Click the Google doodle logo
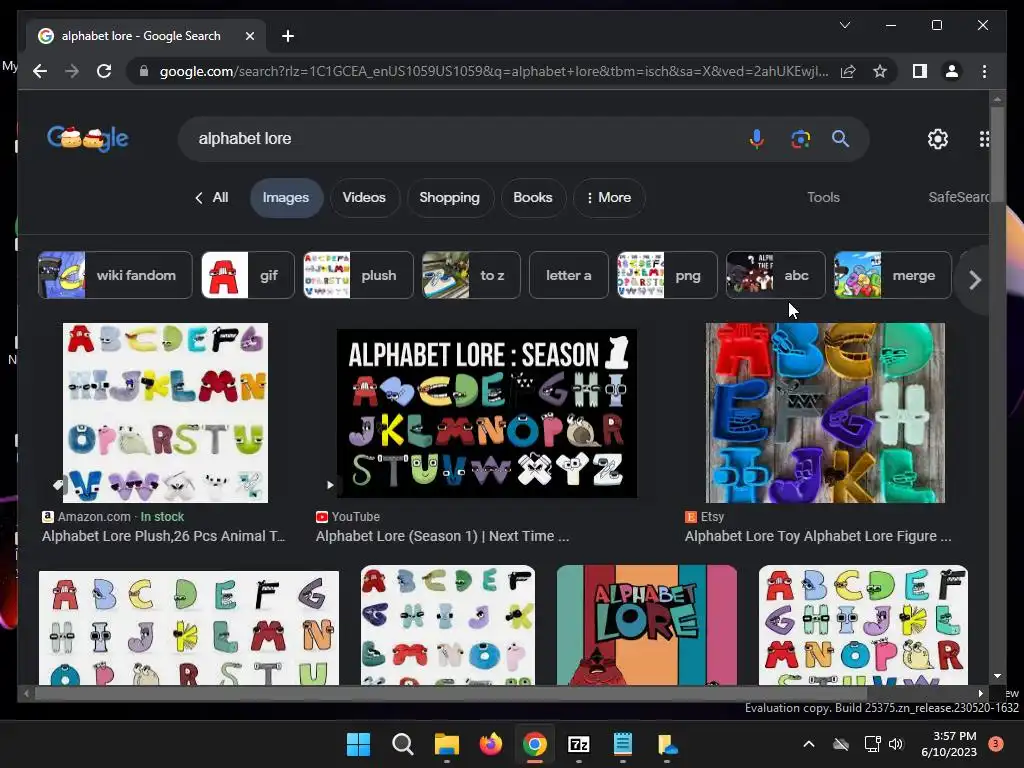 pos(88,138)
